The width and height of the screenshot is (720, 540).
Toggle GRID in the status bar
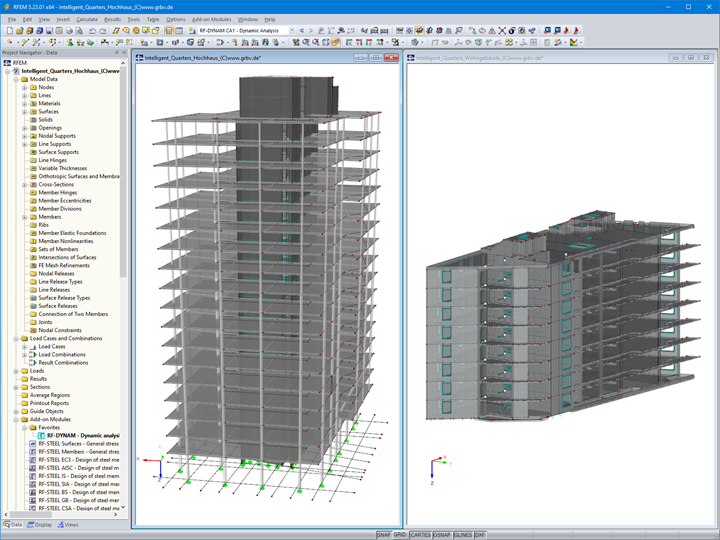[400, 535]
